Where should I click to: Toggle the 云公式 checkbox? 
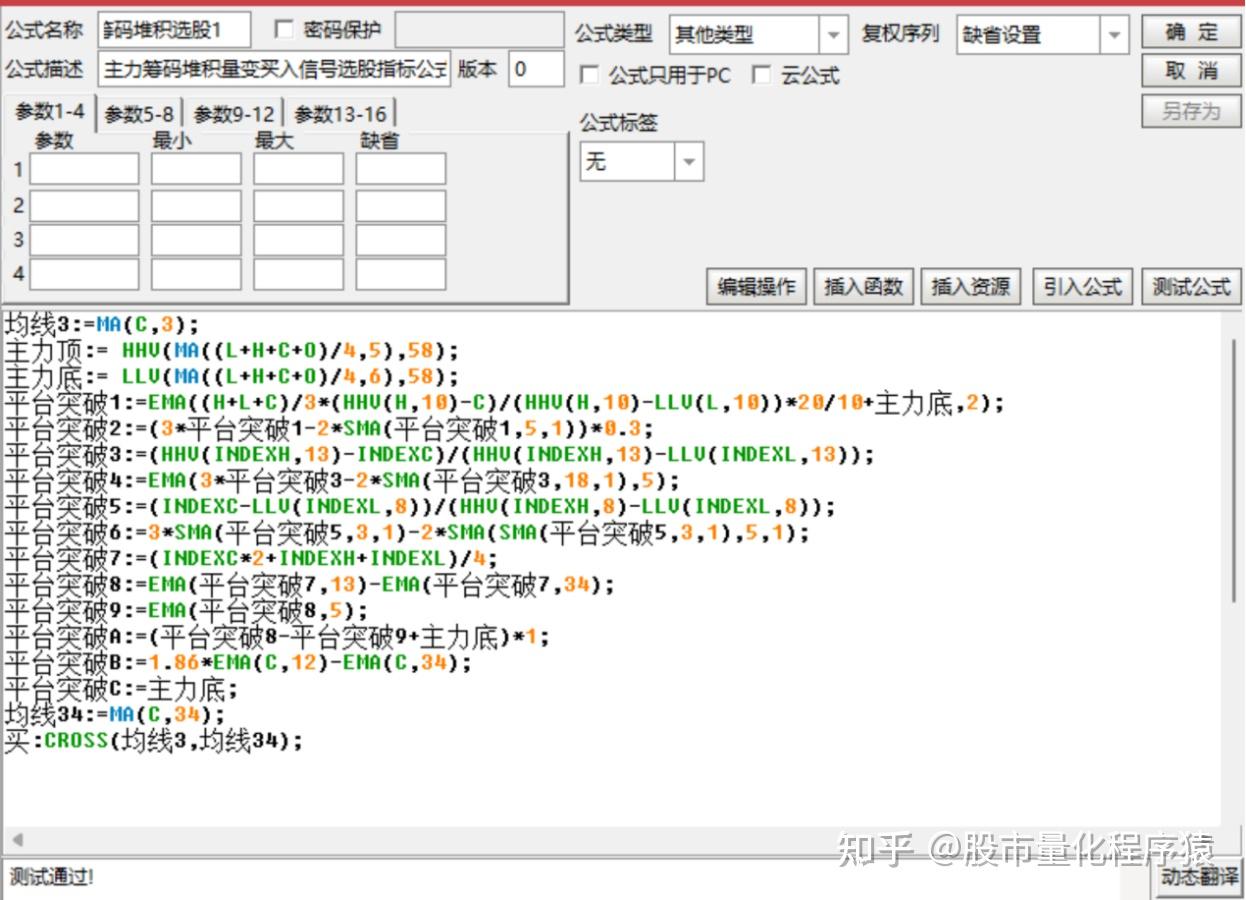click(x=762, y=75)
